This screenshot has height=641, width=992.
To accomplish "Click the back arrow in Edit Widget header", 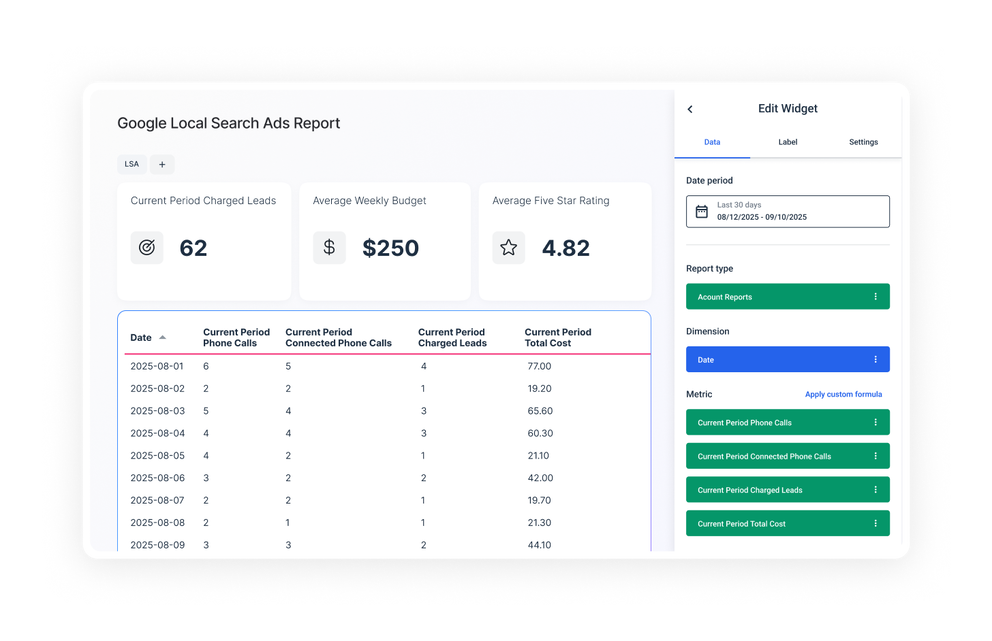I will click(690, 108).
